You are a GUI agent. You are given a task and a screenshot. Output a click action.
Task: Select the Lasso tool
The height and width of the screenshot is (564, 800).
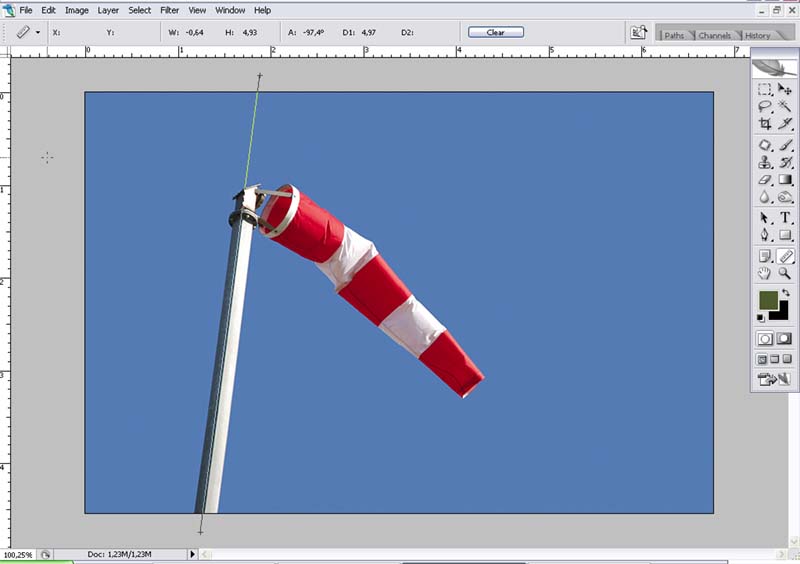click(x=765, y=106)
